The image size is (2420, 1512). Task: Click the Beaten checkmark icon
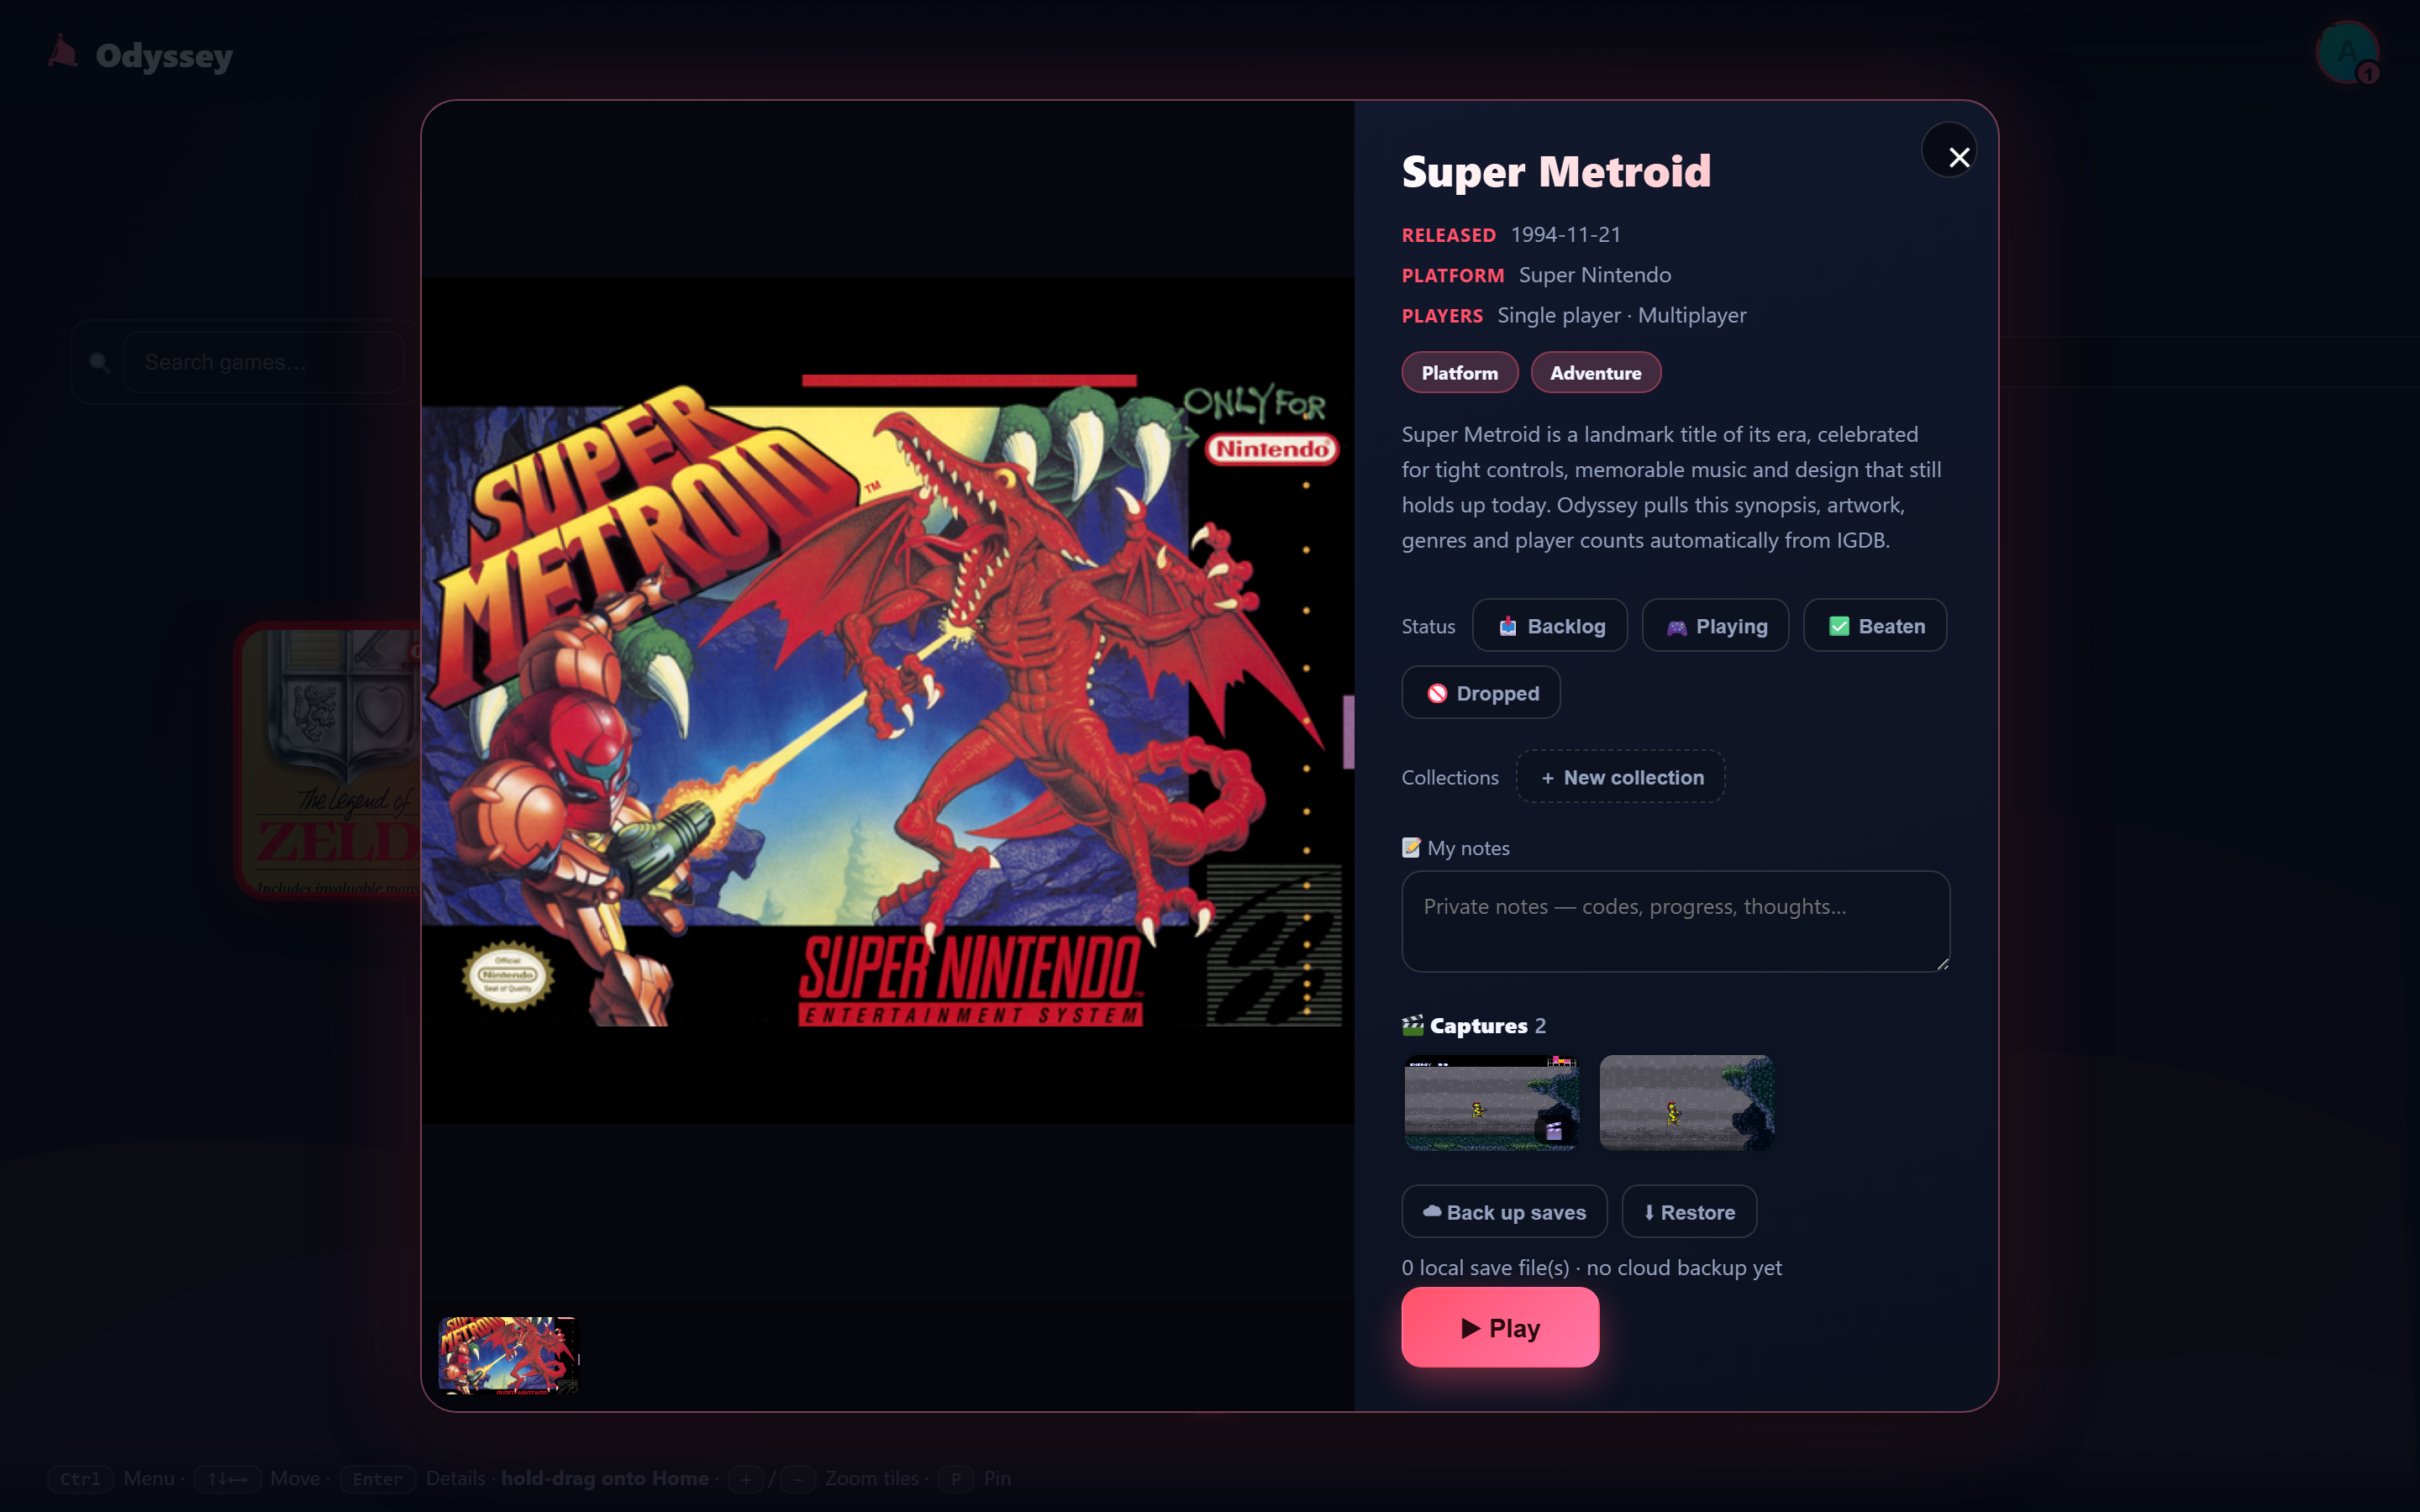point(1839,626)
